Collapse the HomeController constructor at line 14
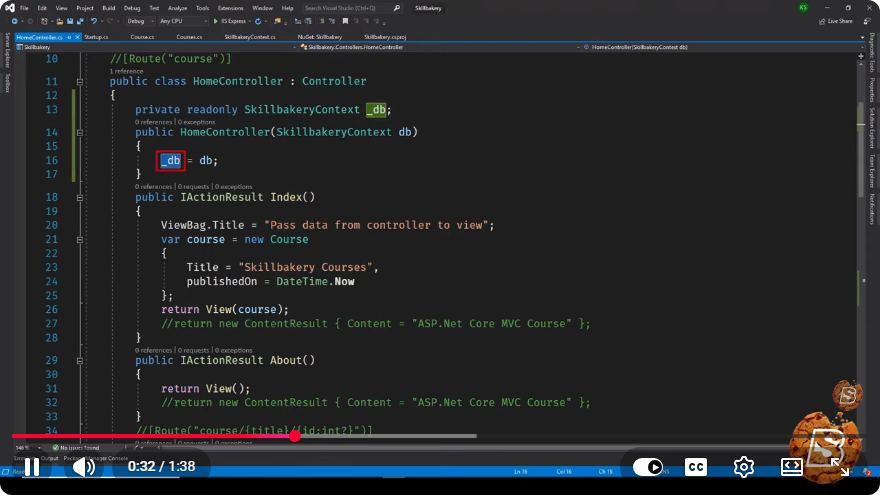The image size is (880, 495). click(x=80, y=132)
